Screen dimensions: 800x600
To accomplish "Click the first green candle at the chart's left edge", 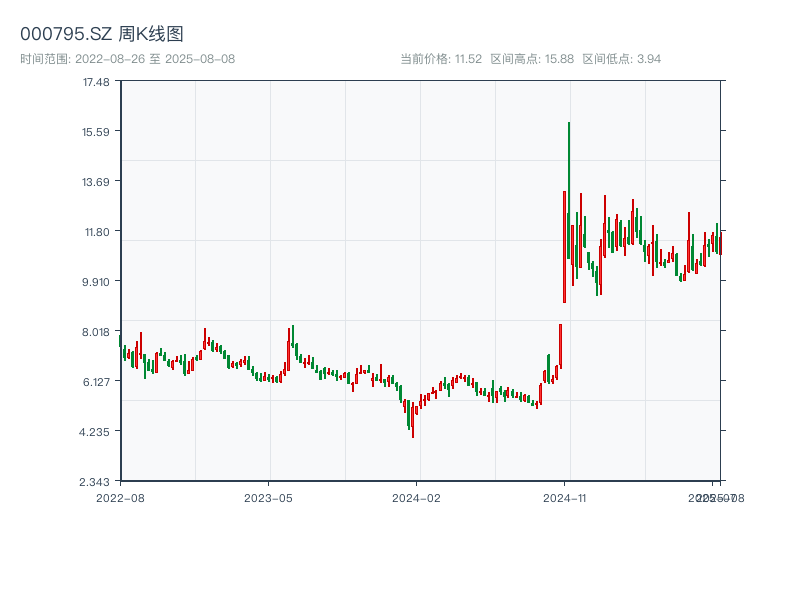I will 120,341.
